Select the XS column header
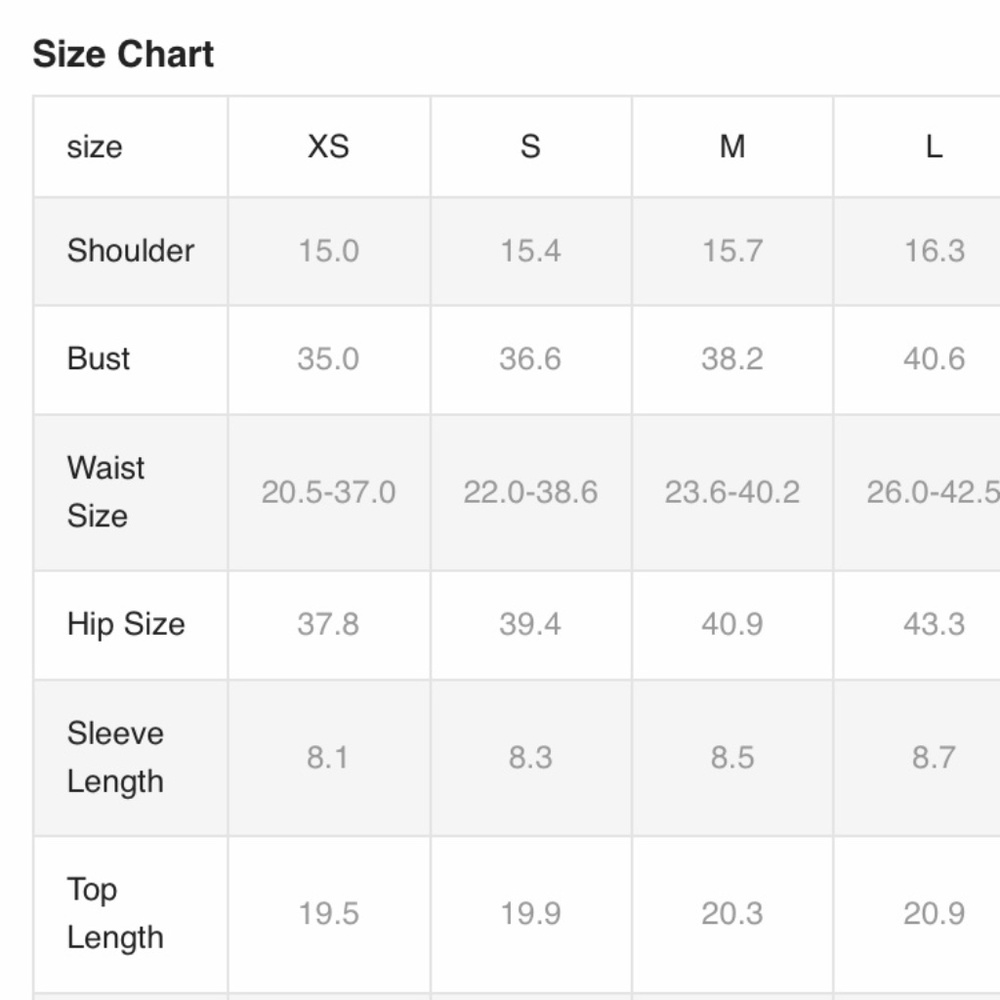Viewport: 1000px width, 1000px height. tap(328, 147)
